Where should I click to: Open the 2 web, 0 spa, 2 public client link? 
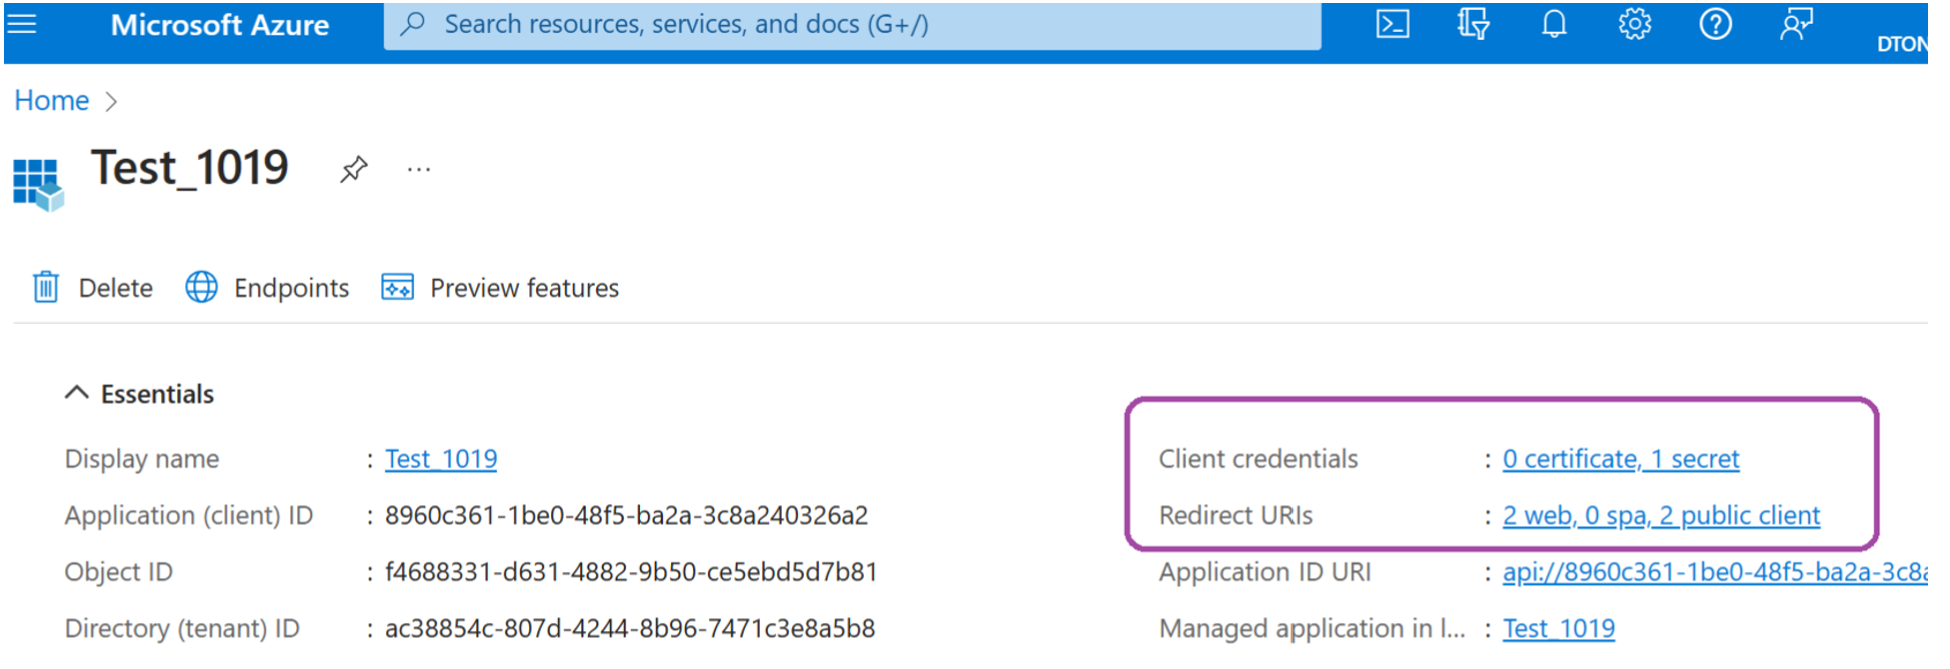click(x=1661, y=516)
